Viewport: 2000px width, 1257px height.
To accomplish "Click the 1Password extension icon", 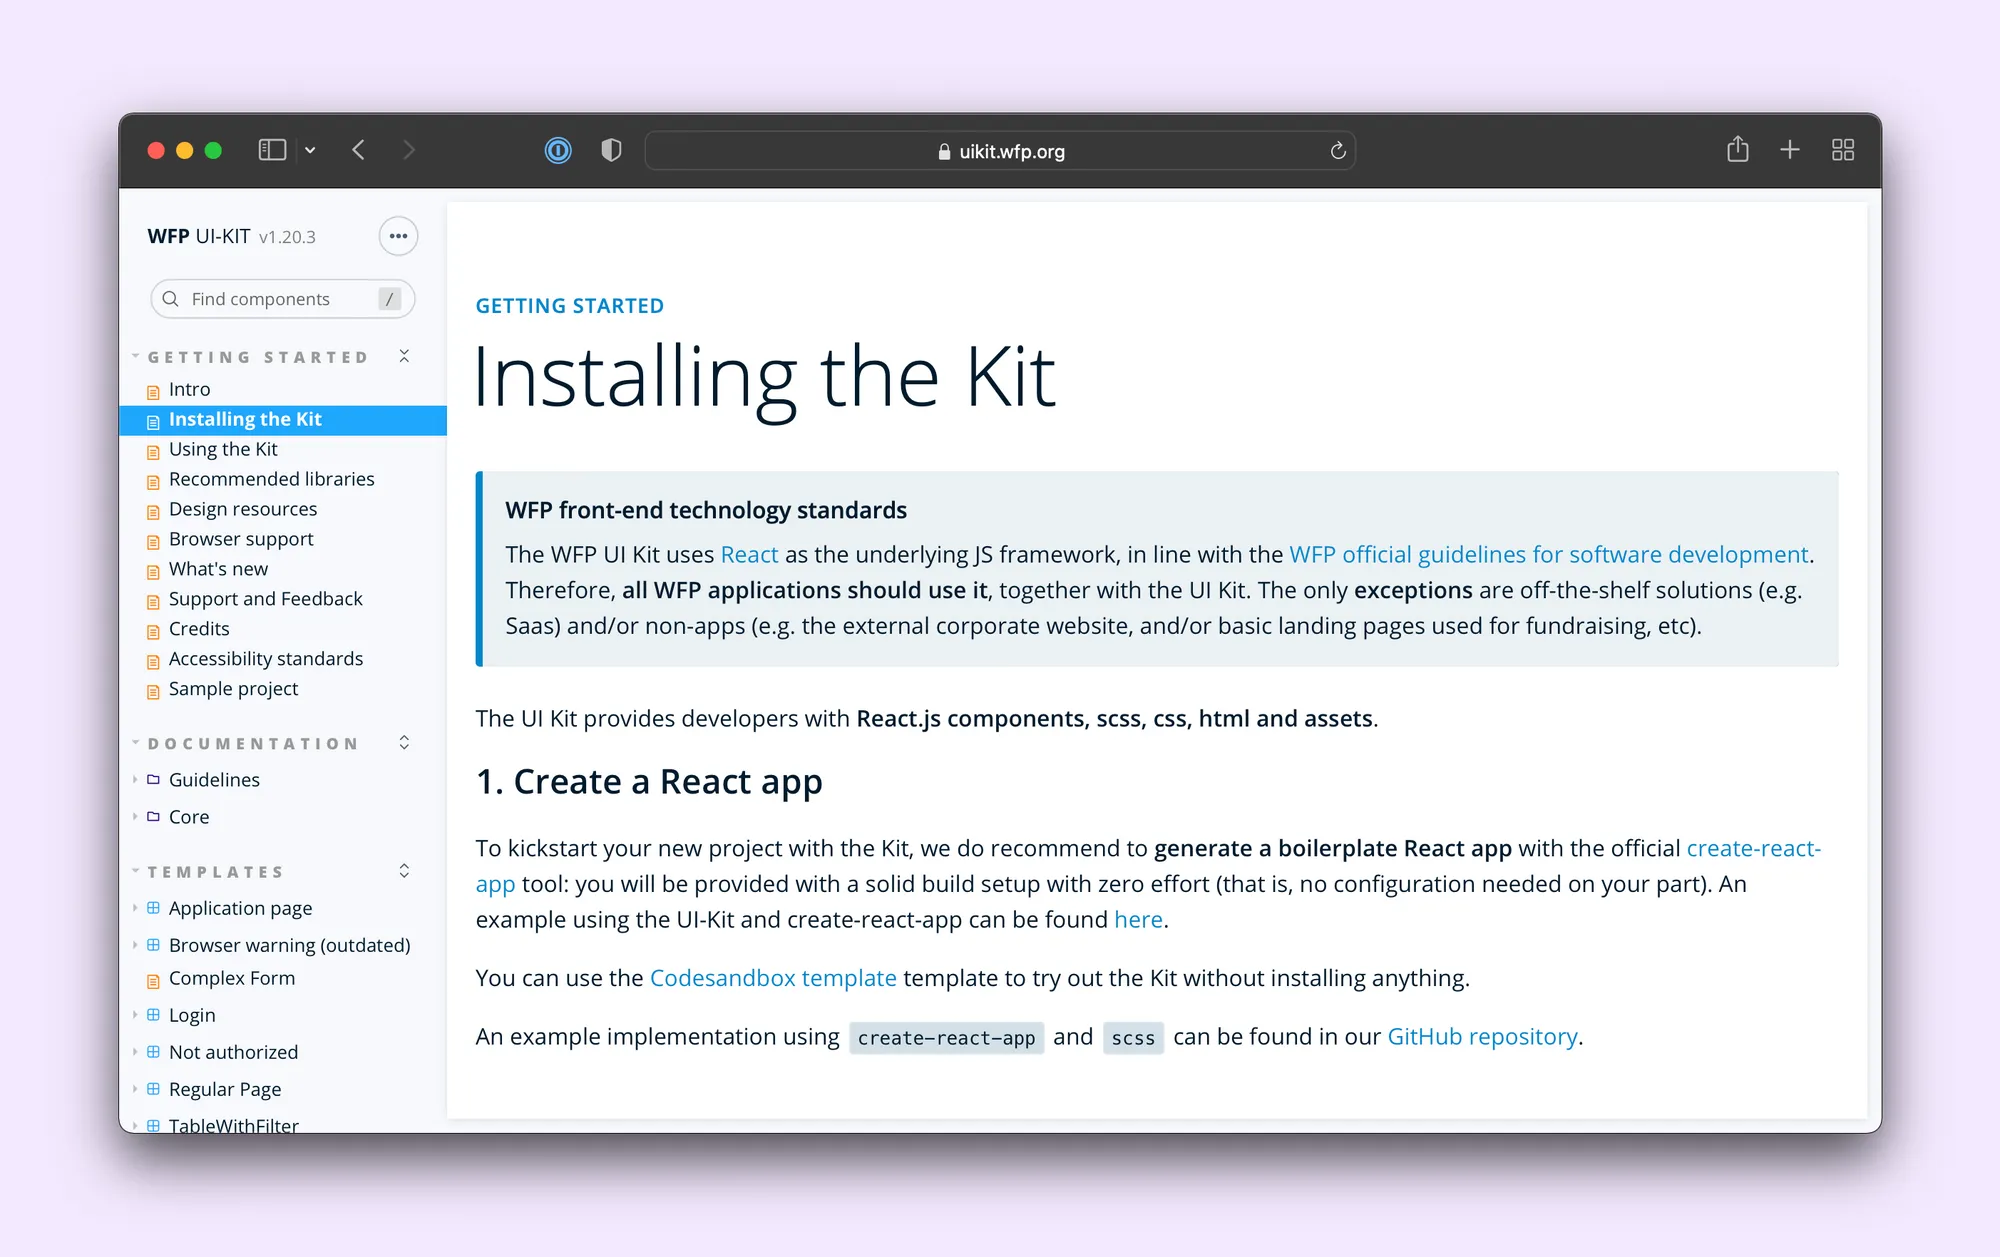I will (x=558, y=151).
